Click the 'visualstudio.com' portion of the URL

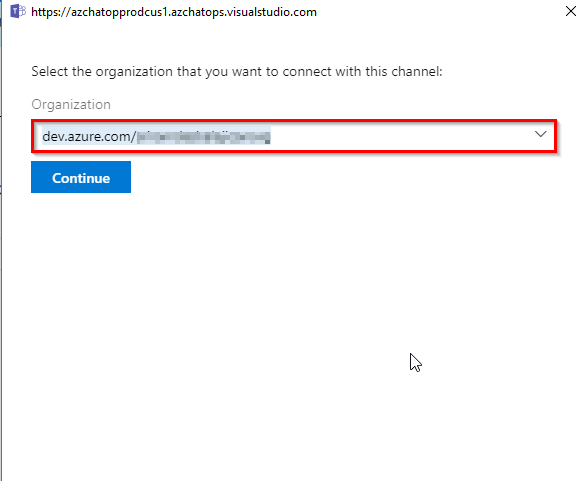coord(271,12)
